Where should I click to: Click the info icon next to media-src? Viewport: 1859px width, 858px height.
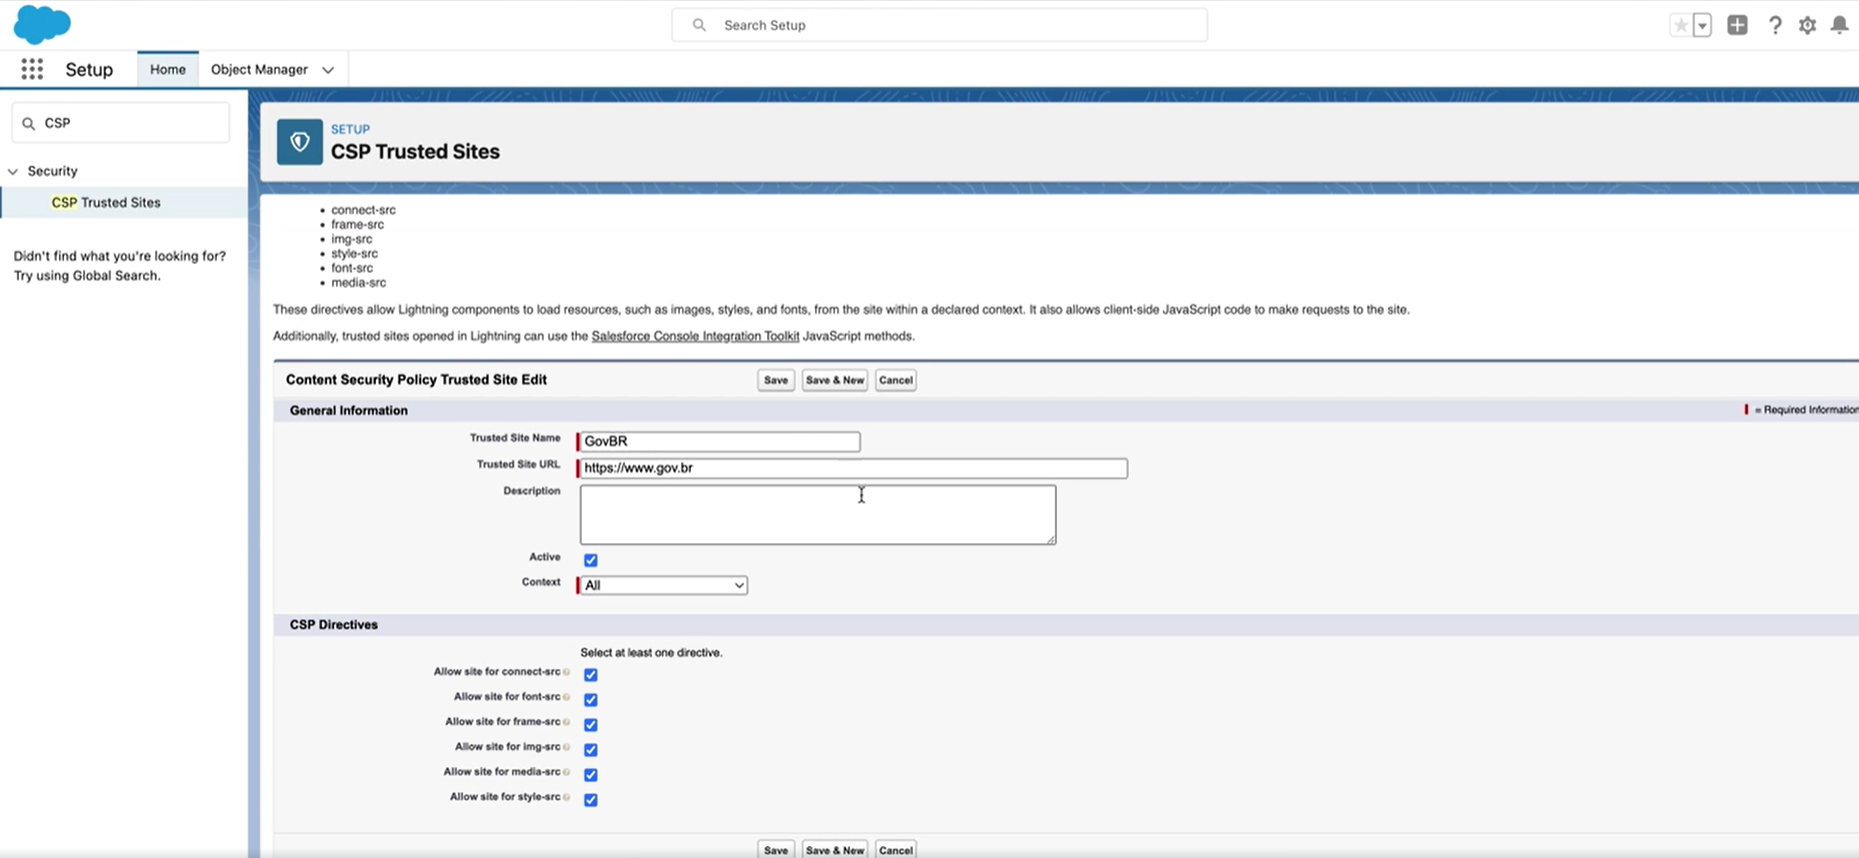tap(567, 772)
